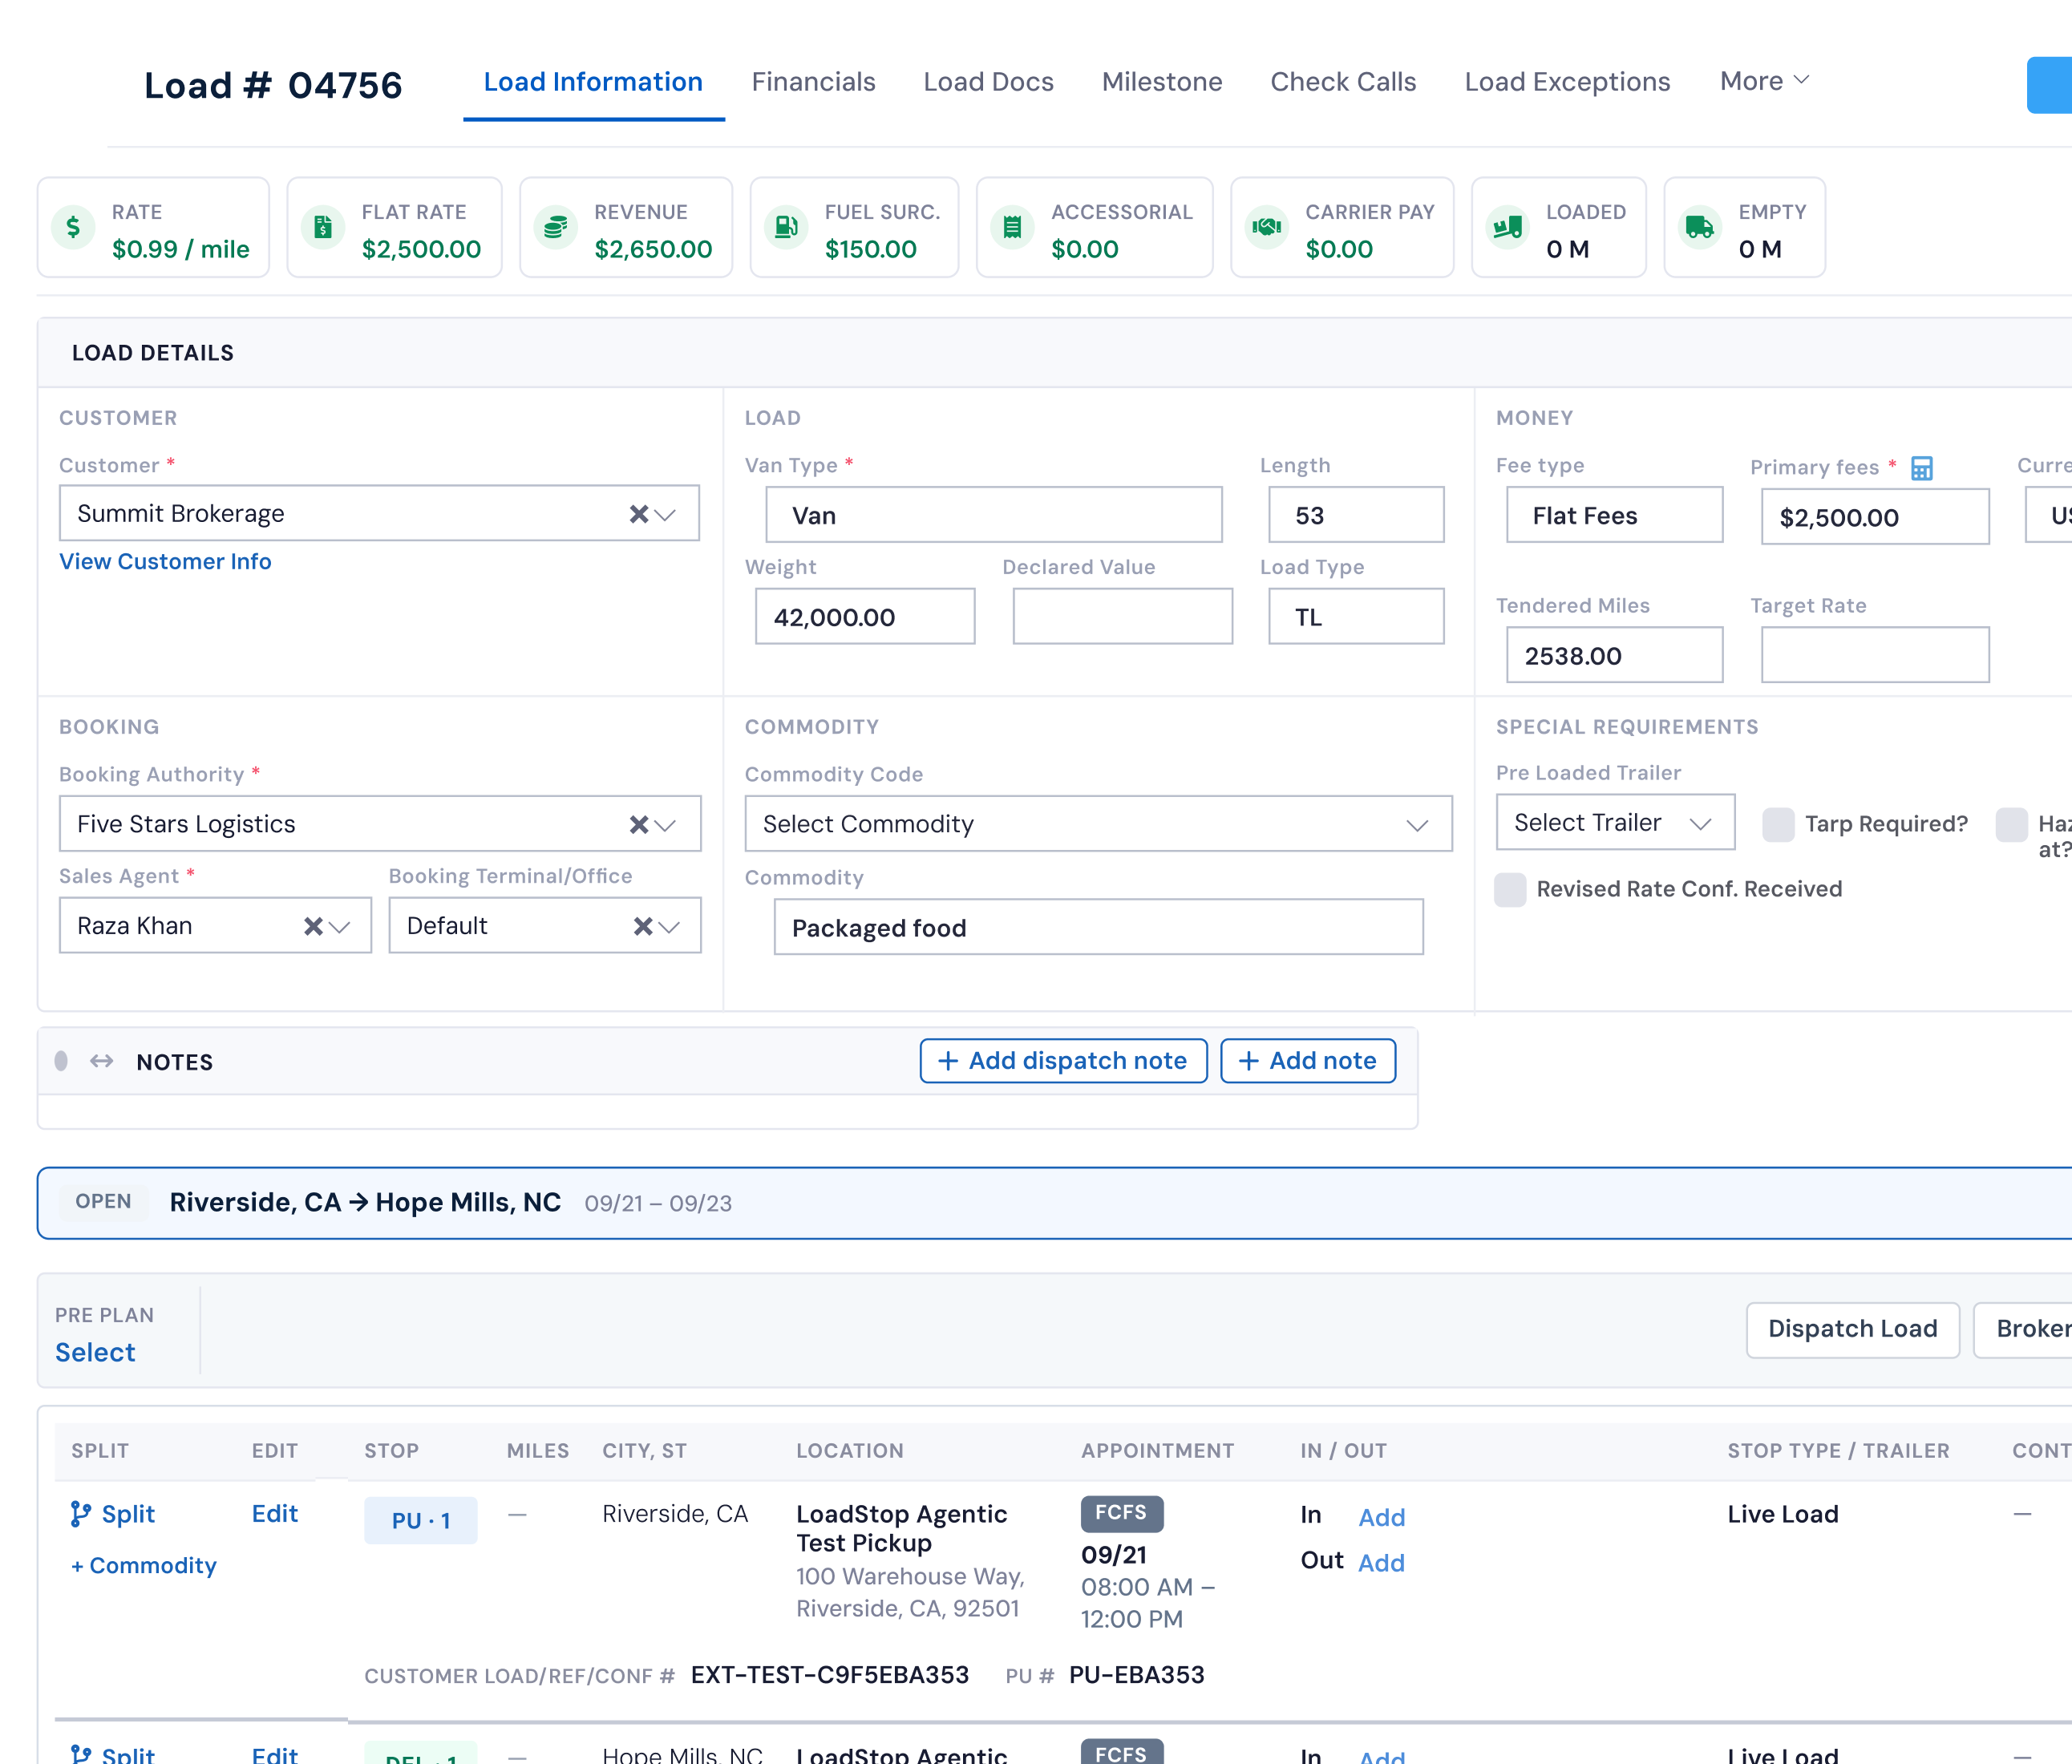Expand the Customer dropdown arrow

click(666, 514)
